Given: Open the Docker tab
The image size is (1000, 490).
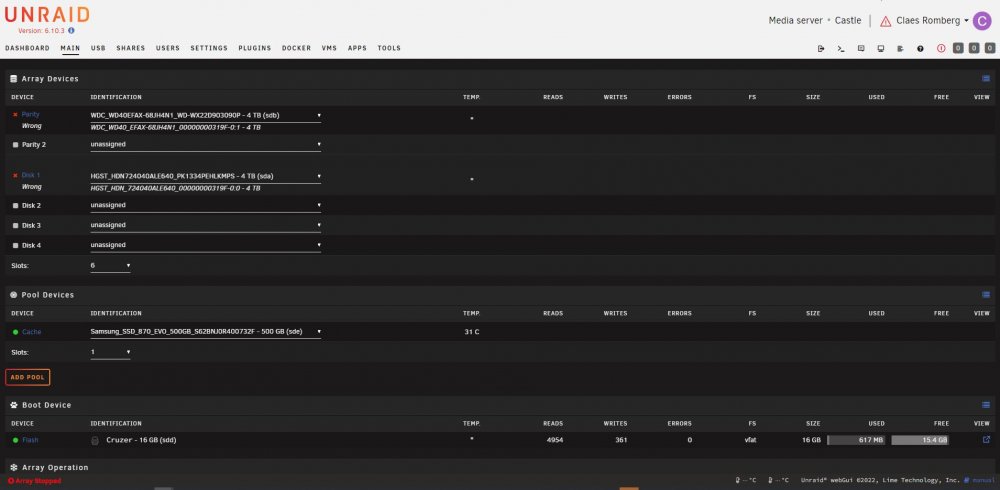Looking at the screenshot, I should point(297,48).
